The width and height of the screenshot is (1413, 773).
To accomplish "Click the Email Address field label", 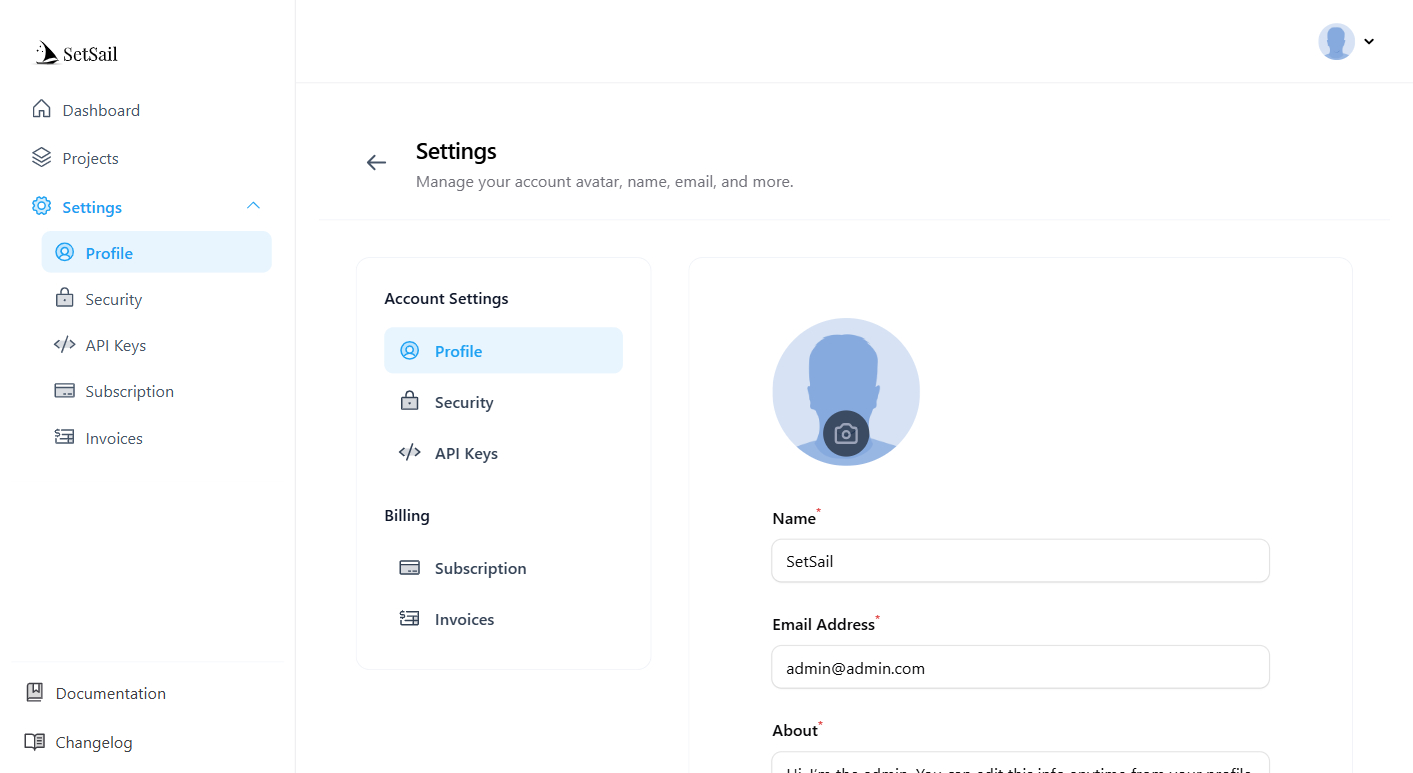I will (x=823, y=624).
